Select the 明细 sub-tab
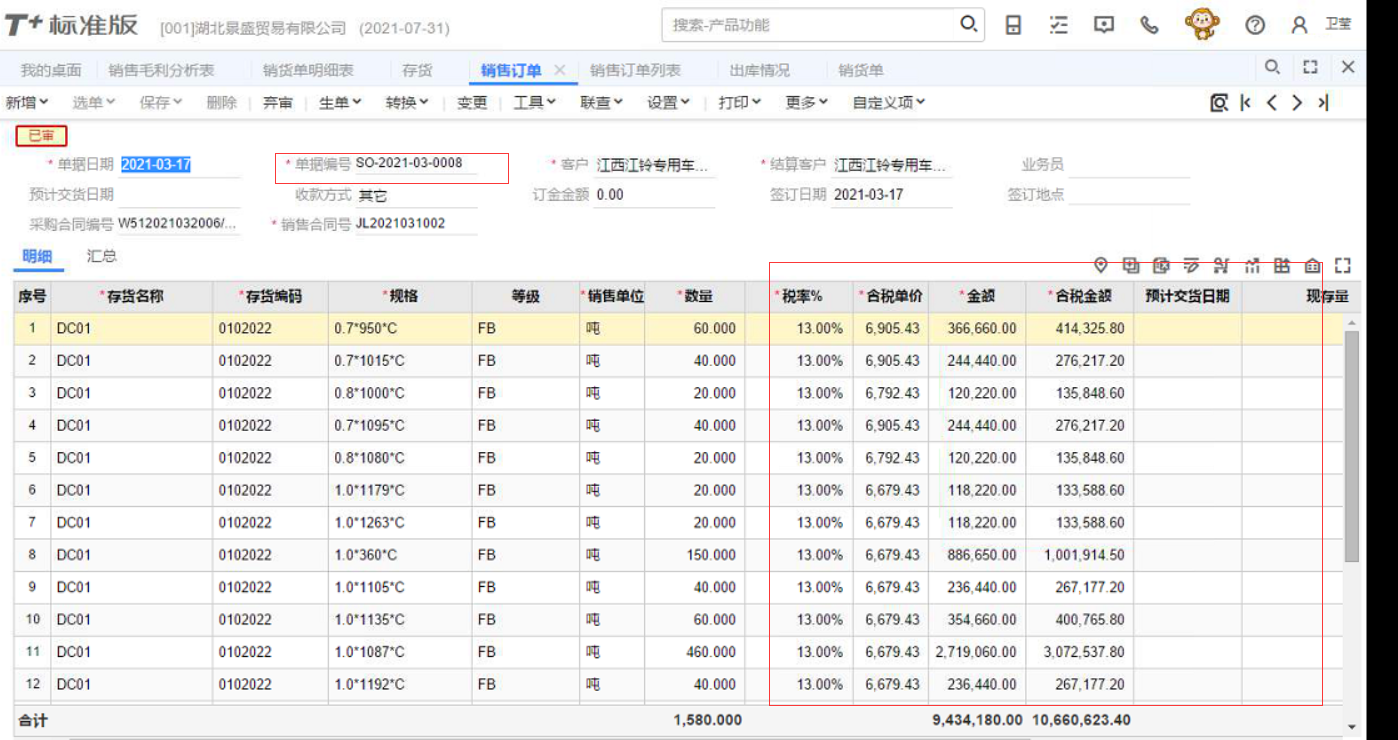 pyautogui.click(x=37, y=256)
